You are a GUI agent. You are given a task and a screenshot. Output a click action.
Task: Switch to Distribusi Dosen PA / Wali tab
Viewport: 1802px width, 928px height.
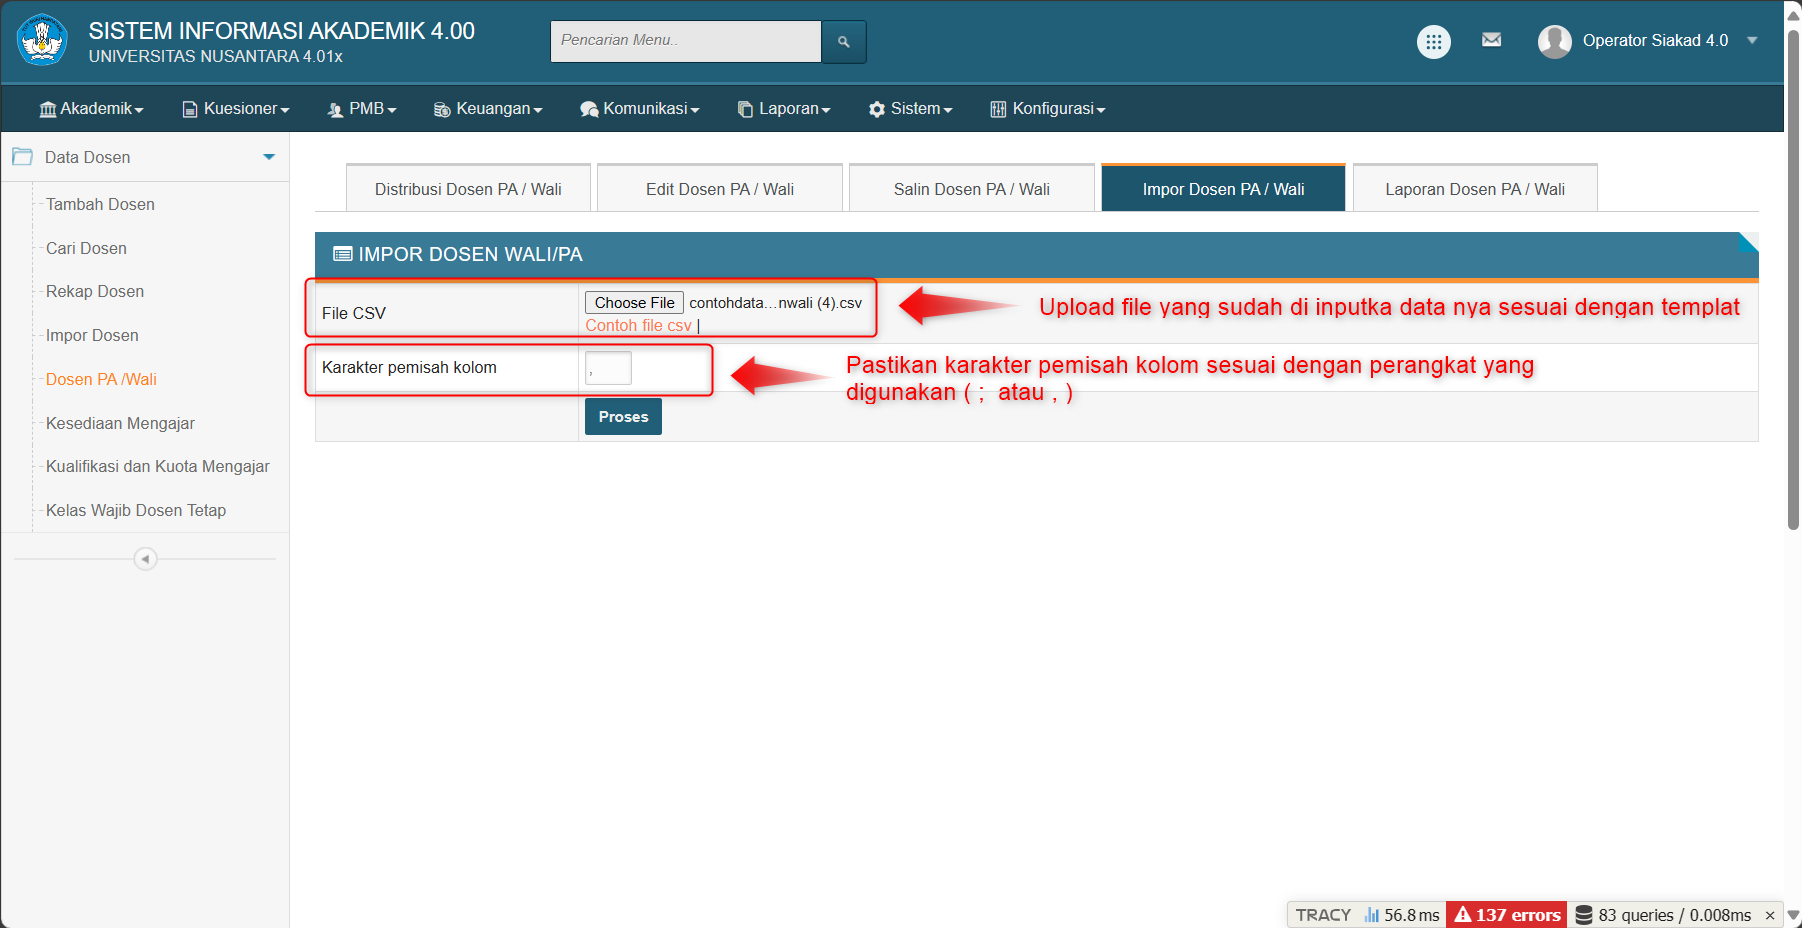click(468, 189)
